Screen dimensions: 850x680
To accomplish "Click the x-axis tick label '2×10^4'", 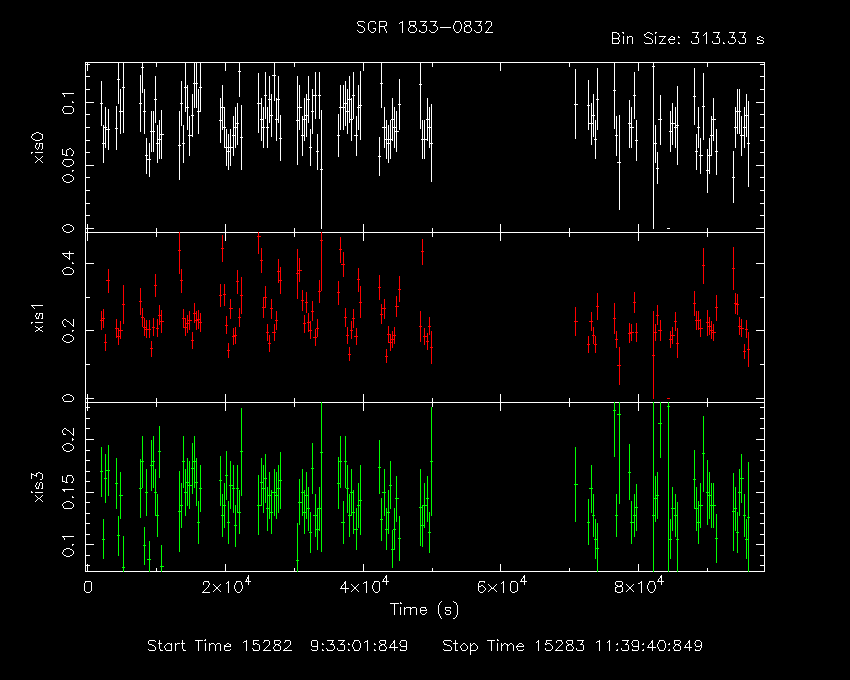I will click(x=226, y=586).
